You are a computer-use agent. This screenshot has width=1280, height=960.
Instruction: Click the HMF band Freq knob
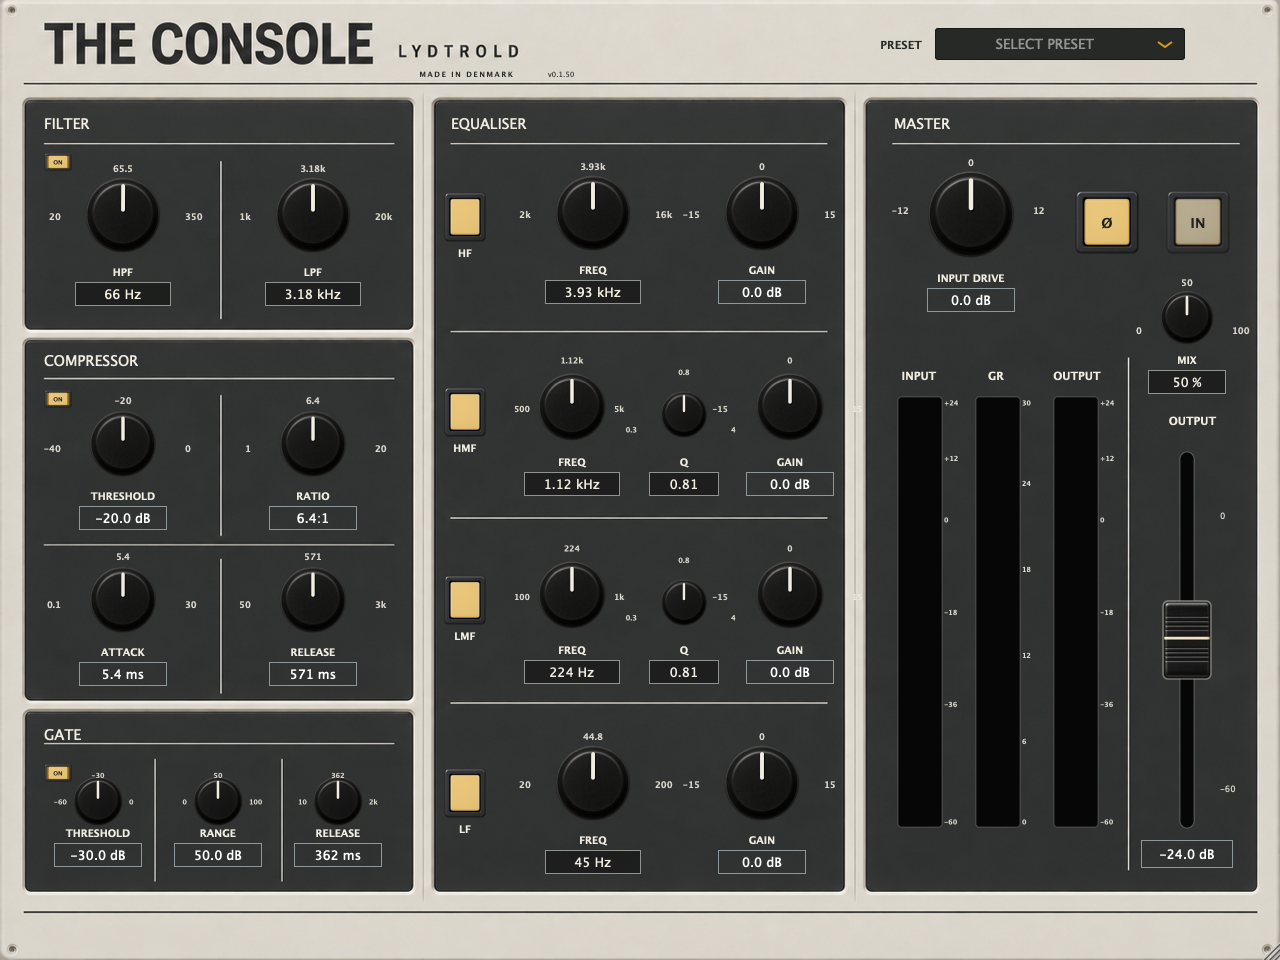tap(572, 406)
